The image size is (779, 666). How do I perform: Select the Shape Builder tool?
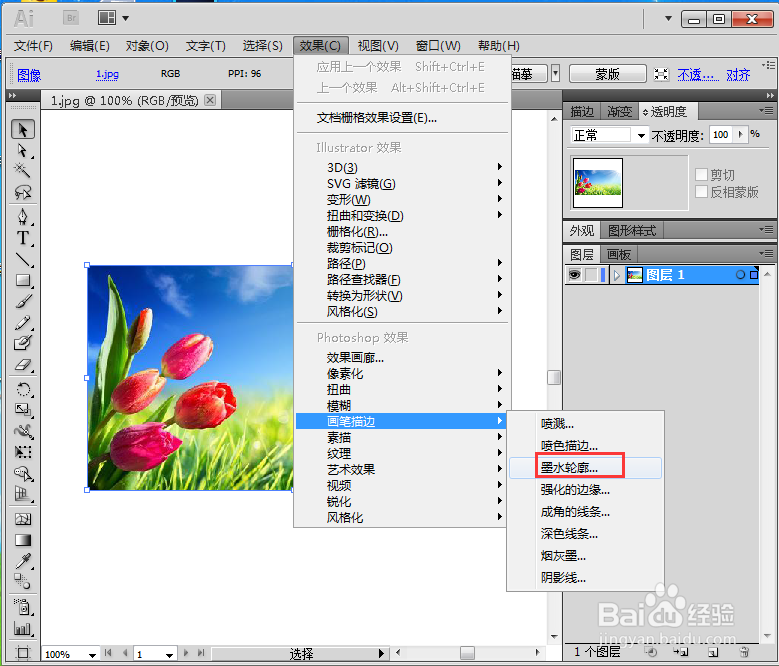point(23,473)
